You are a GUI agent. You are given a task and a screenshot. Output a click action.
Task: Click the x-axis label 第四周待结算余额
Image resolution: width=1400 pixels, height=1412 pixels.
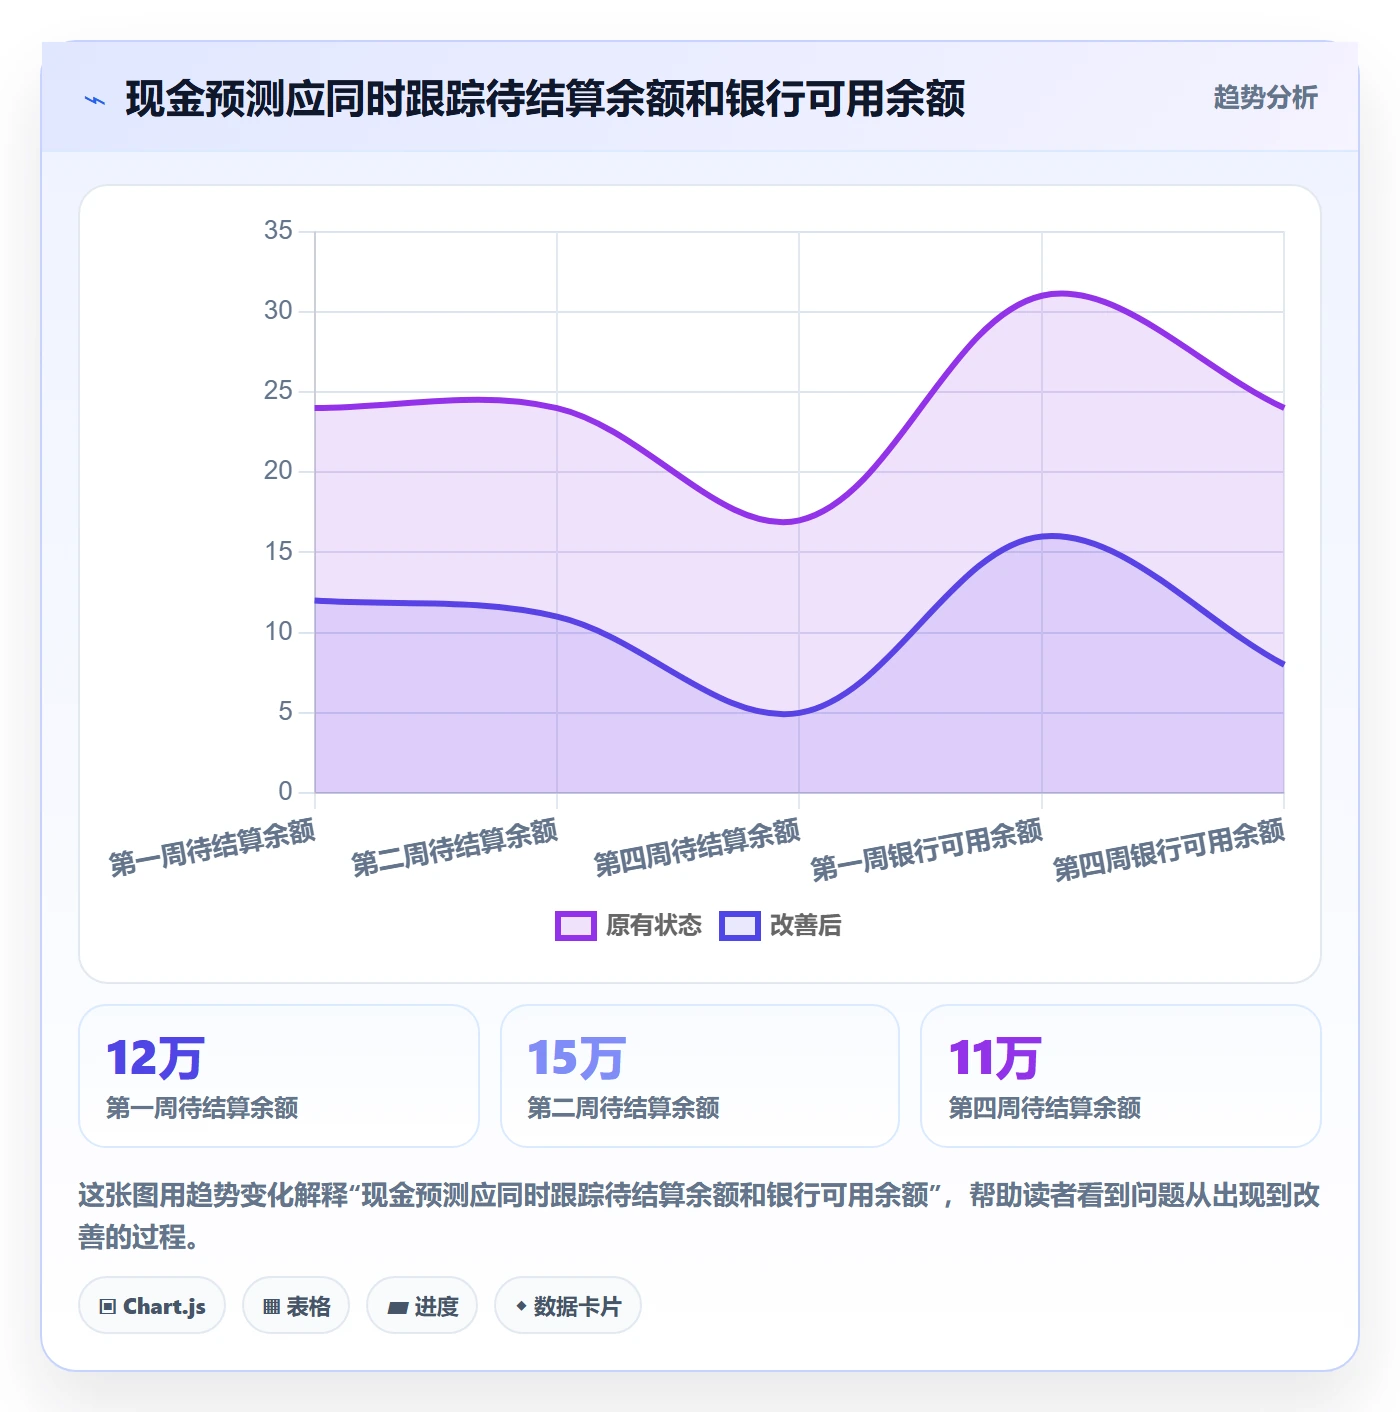[x=697, y=848]
